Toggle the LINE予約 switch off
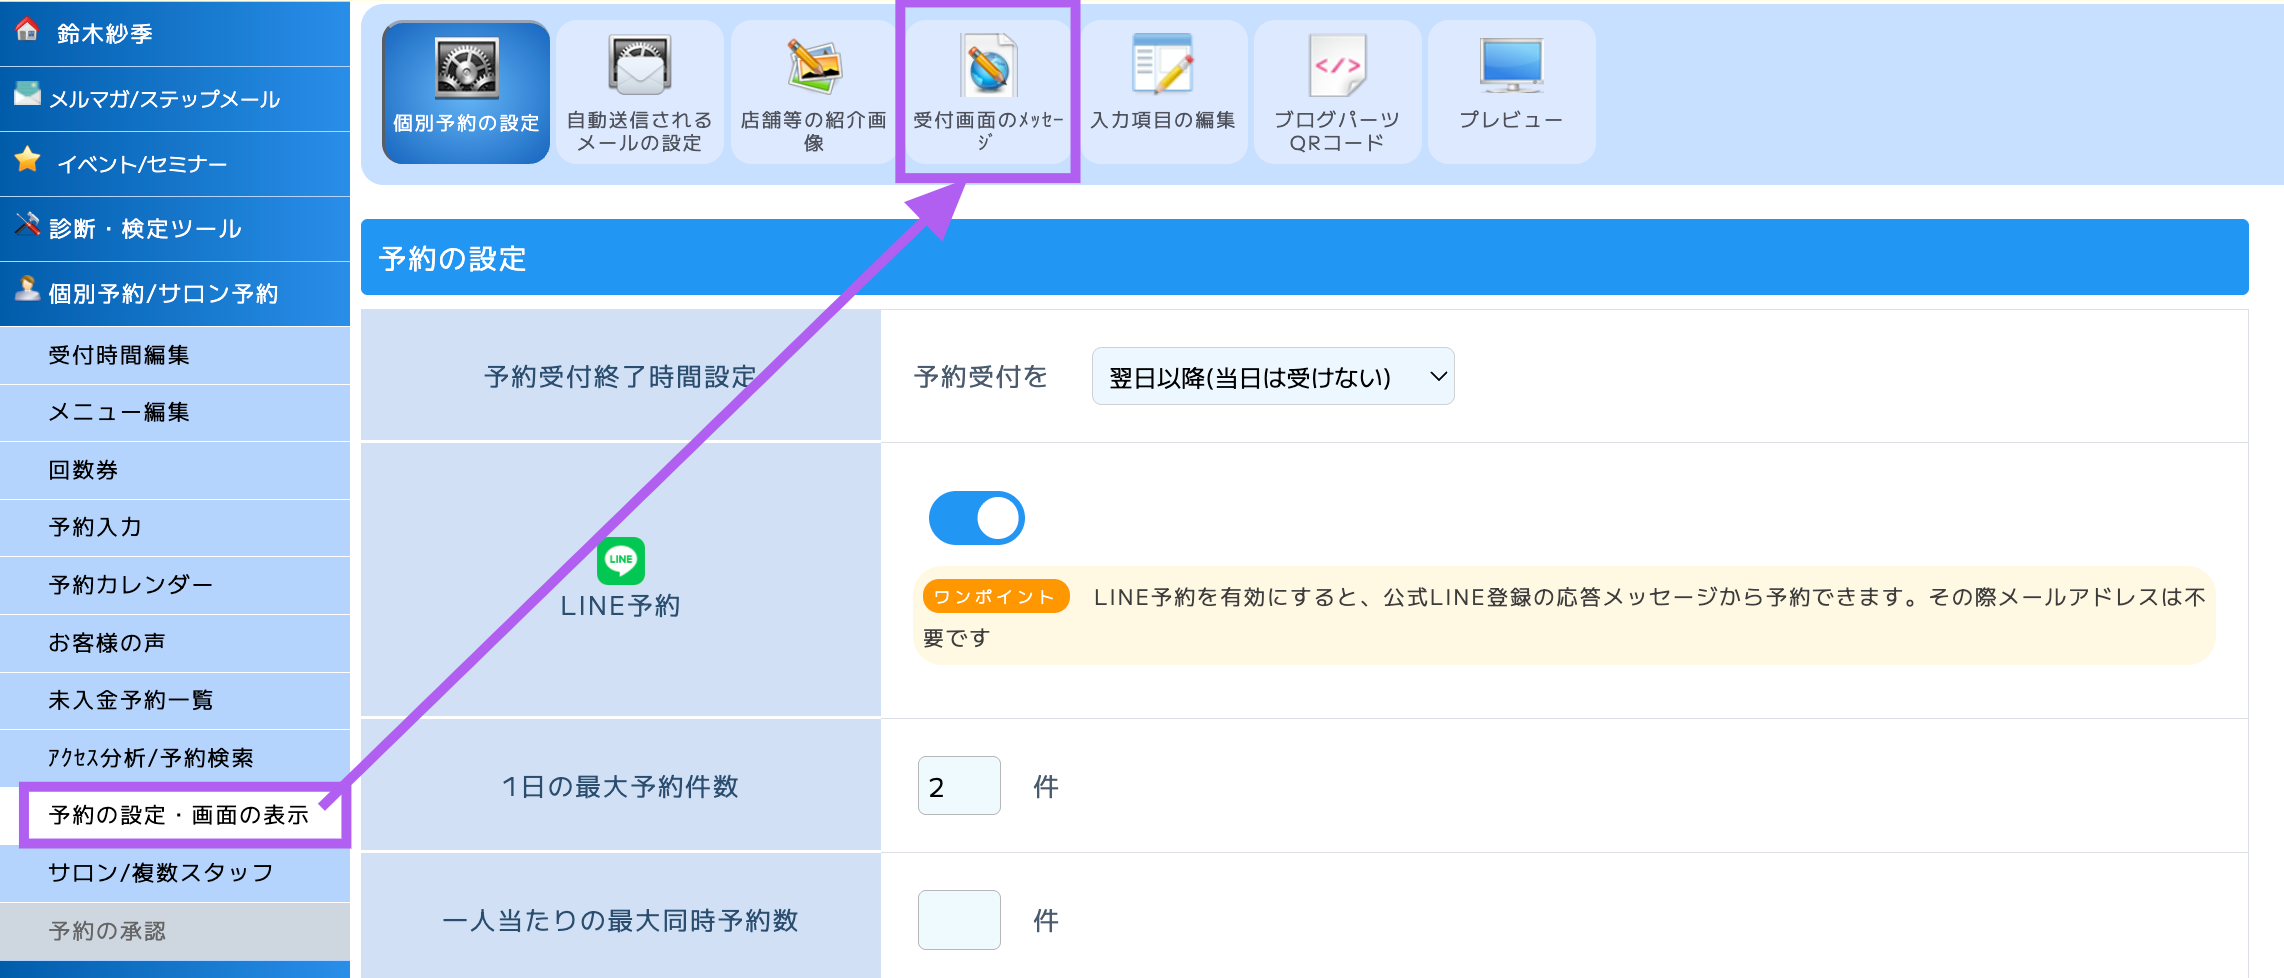This screenshot has height=978, width=2284. point(976,518)
